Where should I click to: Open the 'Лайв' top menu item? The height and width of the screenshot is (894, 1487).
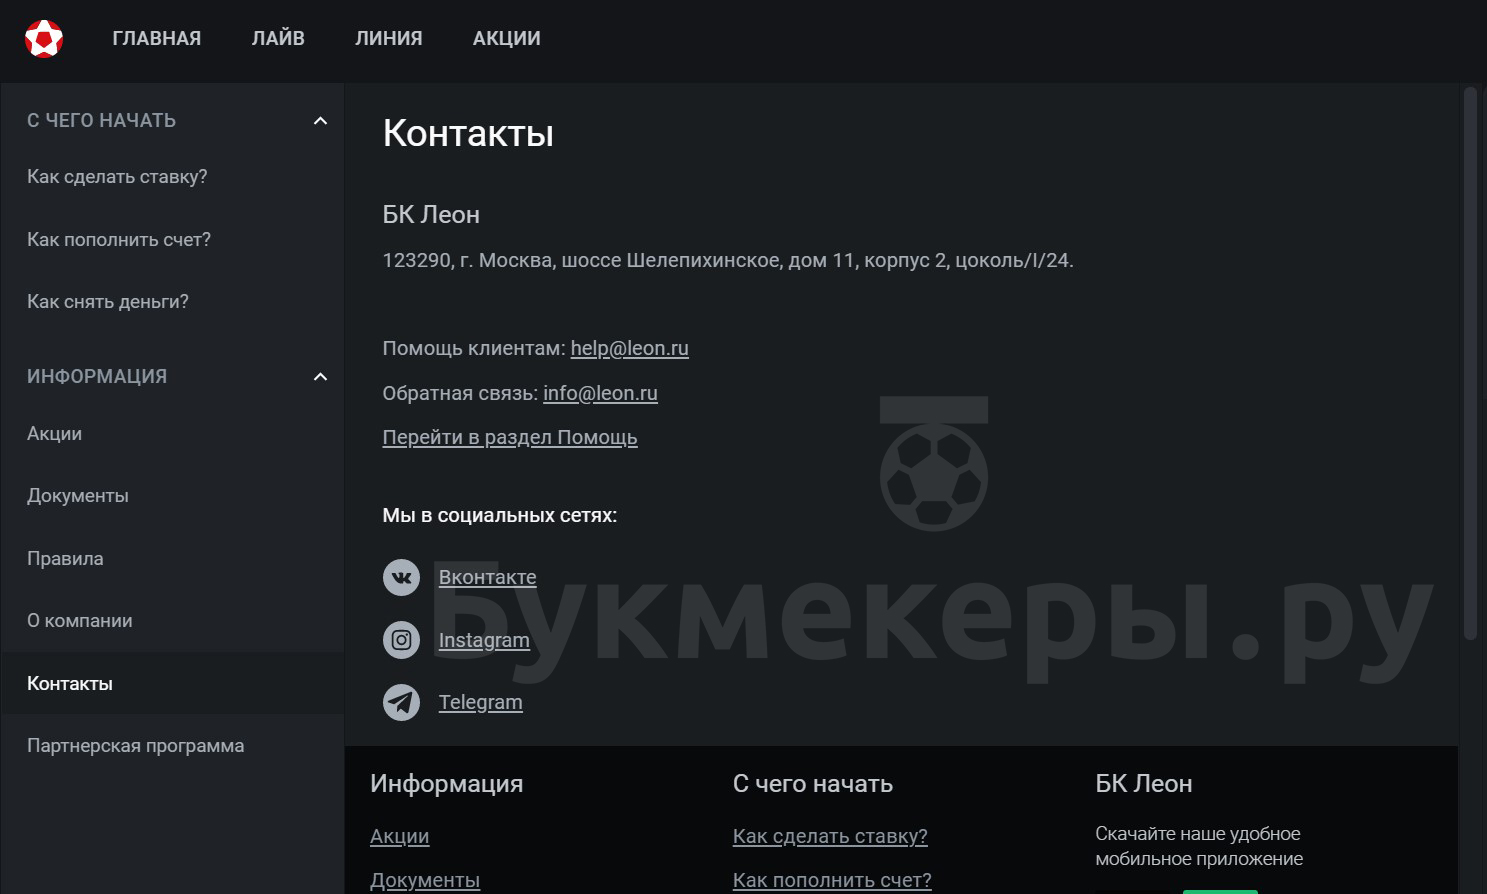(278, 38)
